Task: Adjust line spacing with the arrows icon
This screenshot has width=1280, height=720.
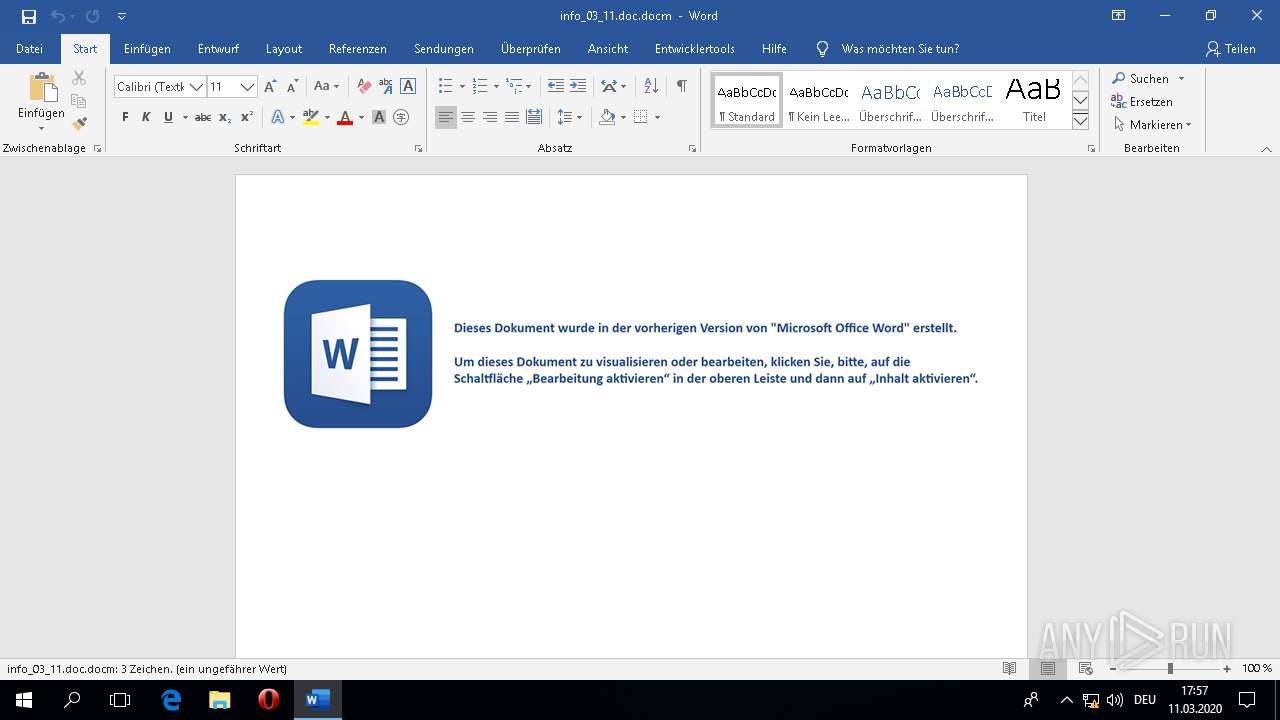Action: (565, 117)
